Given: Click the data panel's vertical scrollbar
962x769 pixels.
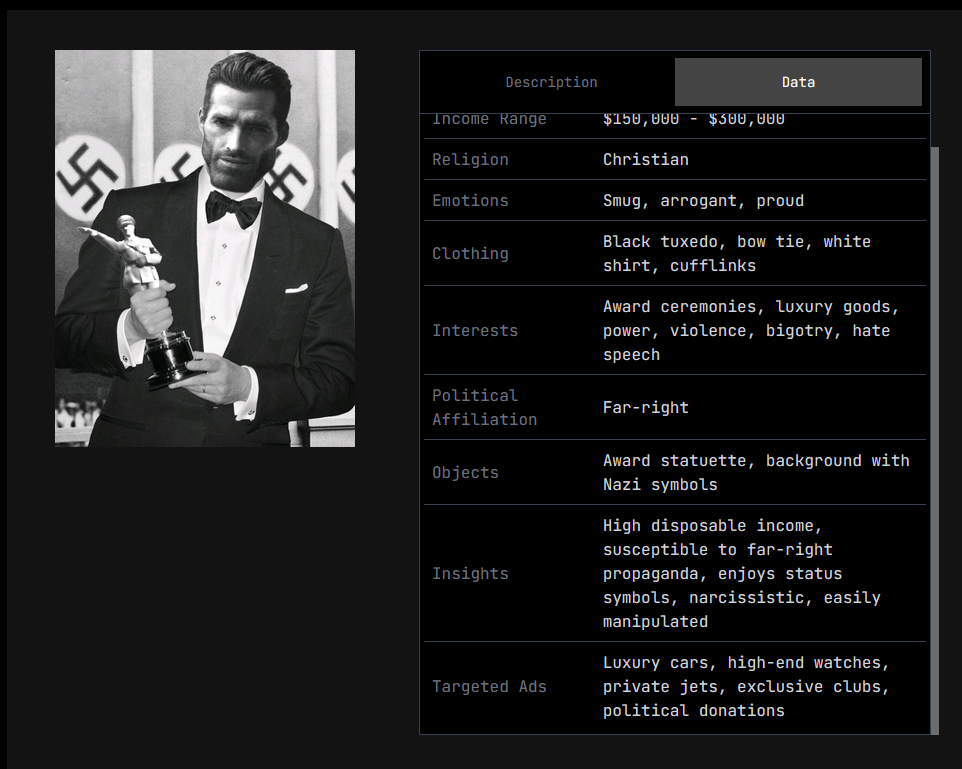Looking at the screenshot, I should pyautogui.click(x=934, y=440).
